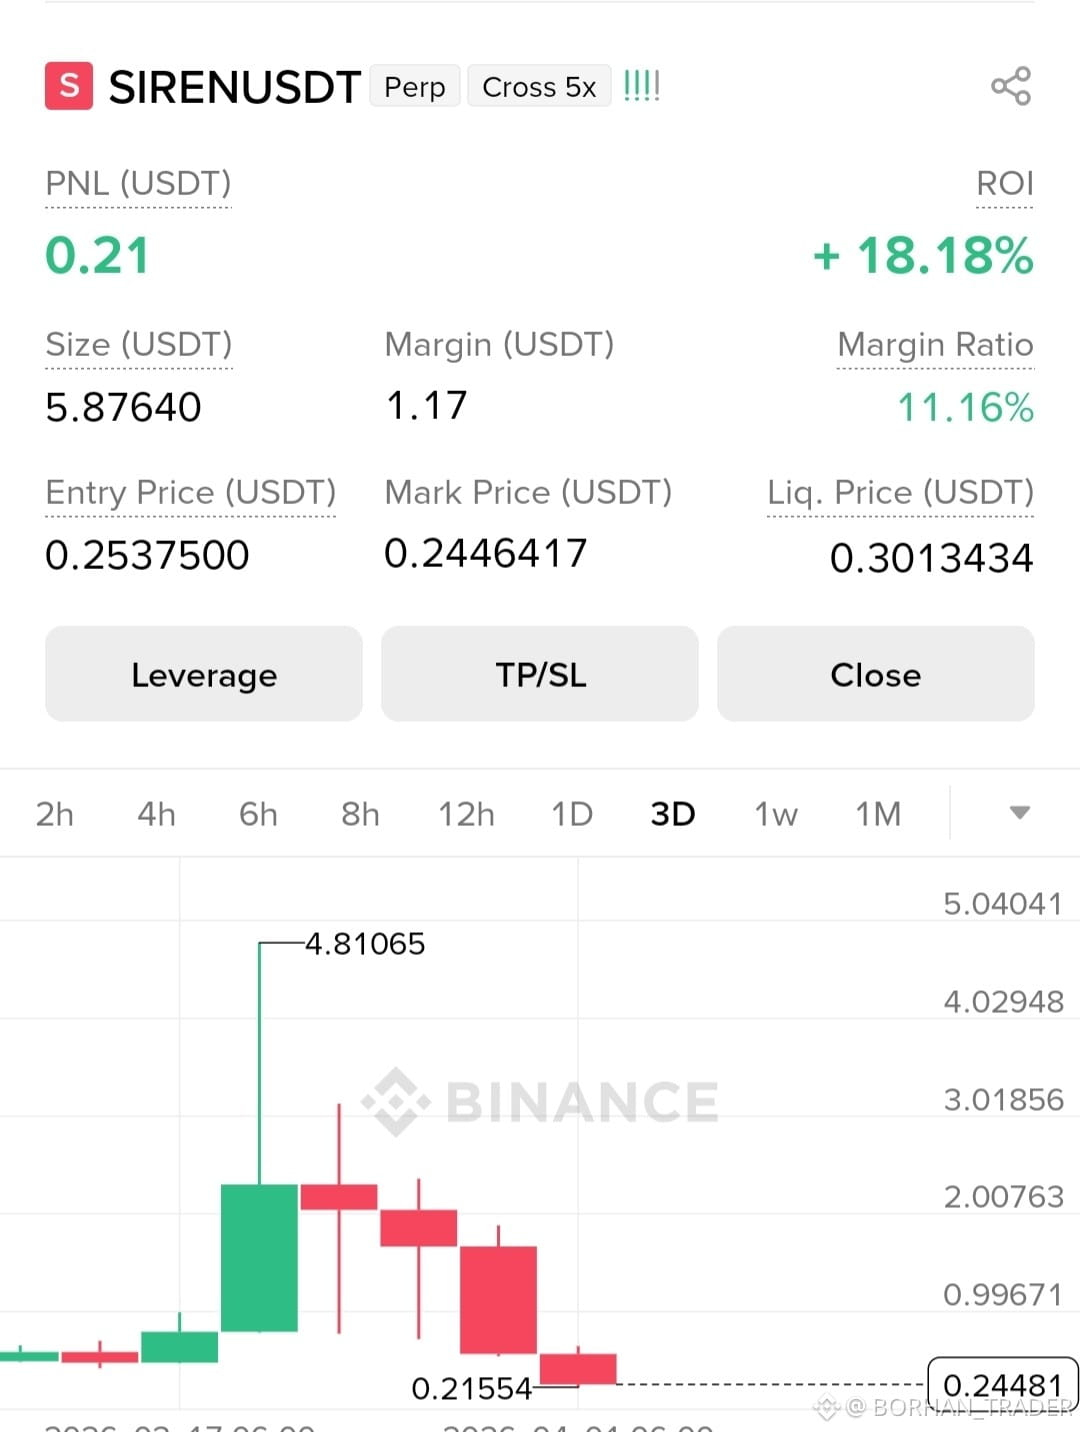Tap the chart high label 4.81065
Screen dimensions: 1080x1432
click(365, 944)
